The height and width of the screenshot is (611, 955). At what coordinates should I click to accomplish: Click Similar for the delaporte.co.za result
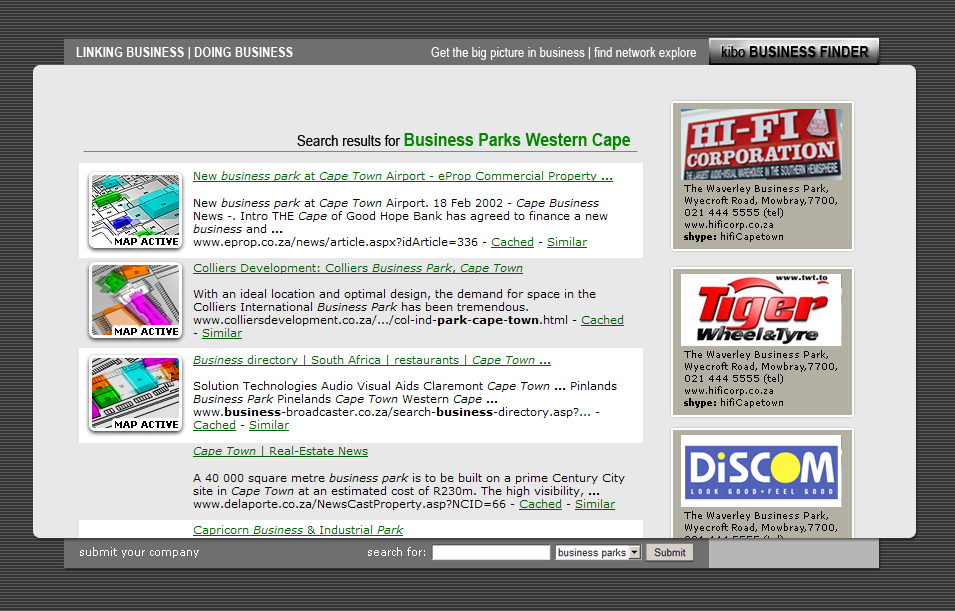coord(594,504)
